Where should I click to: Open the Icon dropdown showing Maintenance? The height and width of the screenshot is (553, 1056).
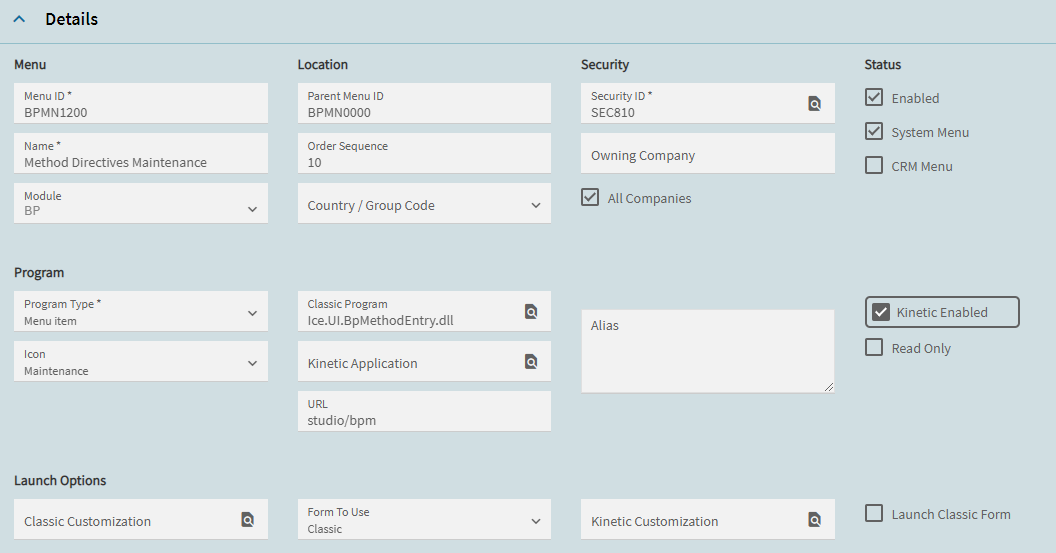coord(141,362)
